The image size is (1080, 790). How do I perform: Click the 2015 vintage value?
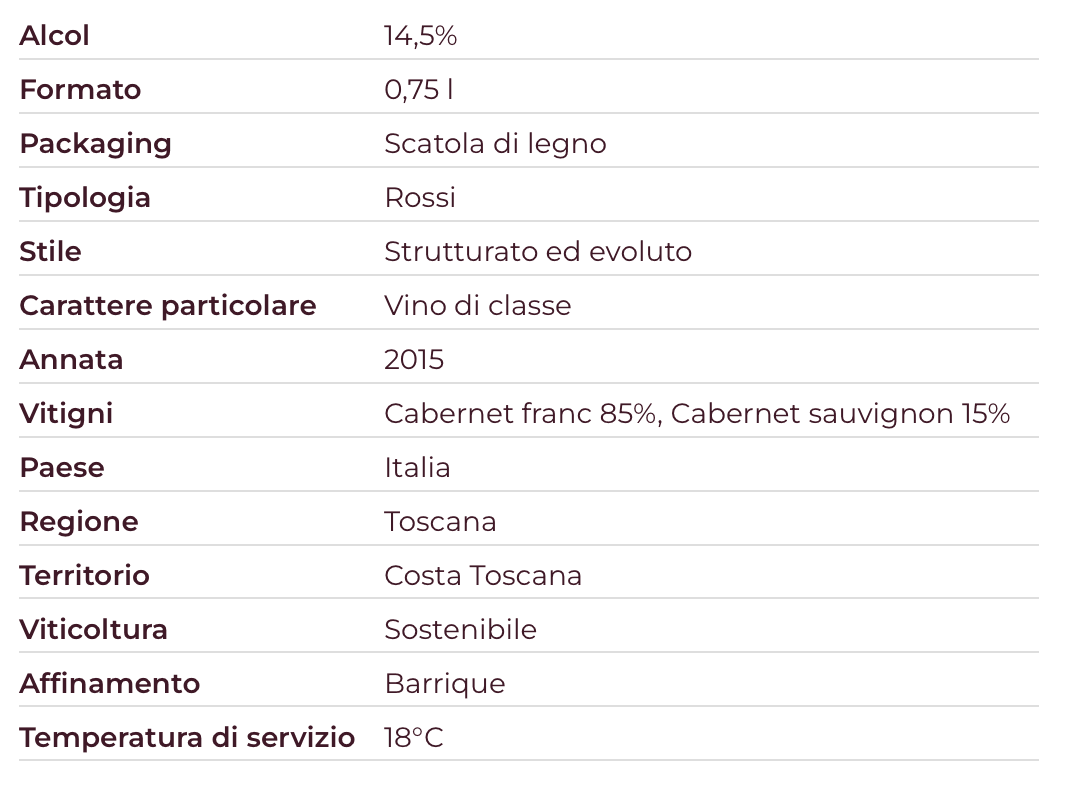(x=414, y=360)
